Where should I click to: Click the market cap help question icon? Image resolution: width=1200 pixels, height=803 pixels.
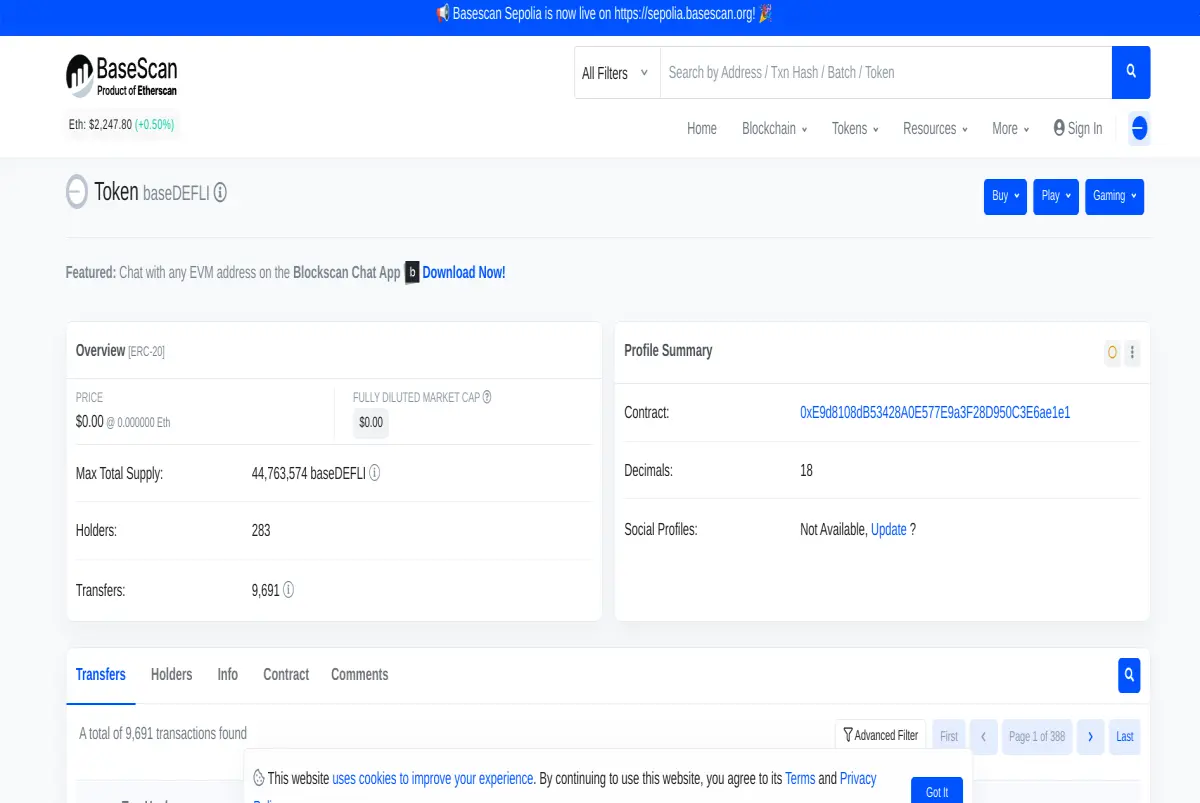click(487, 397)
